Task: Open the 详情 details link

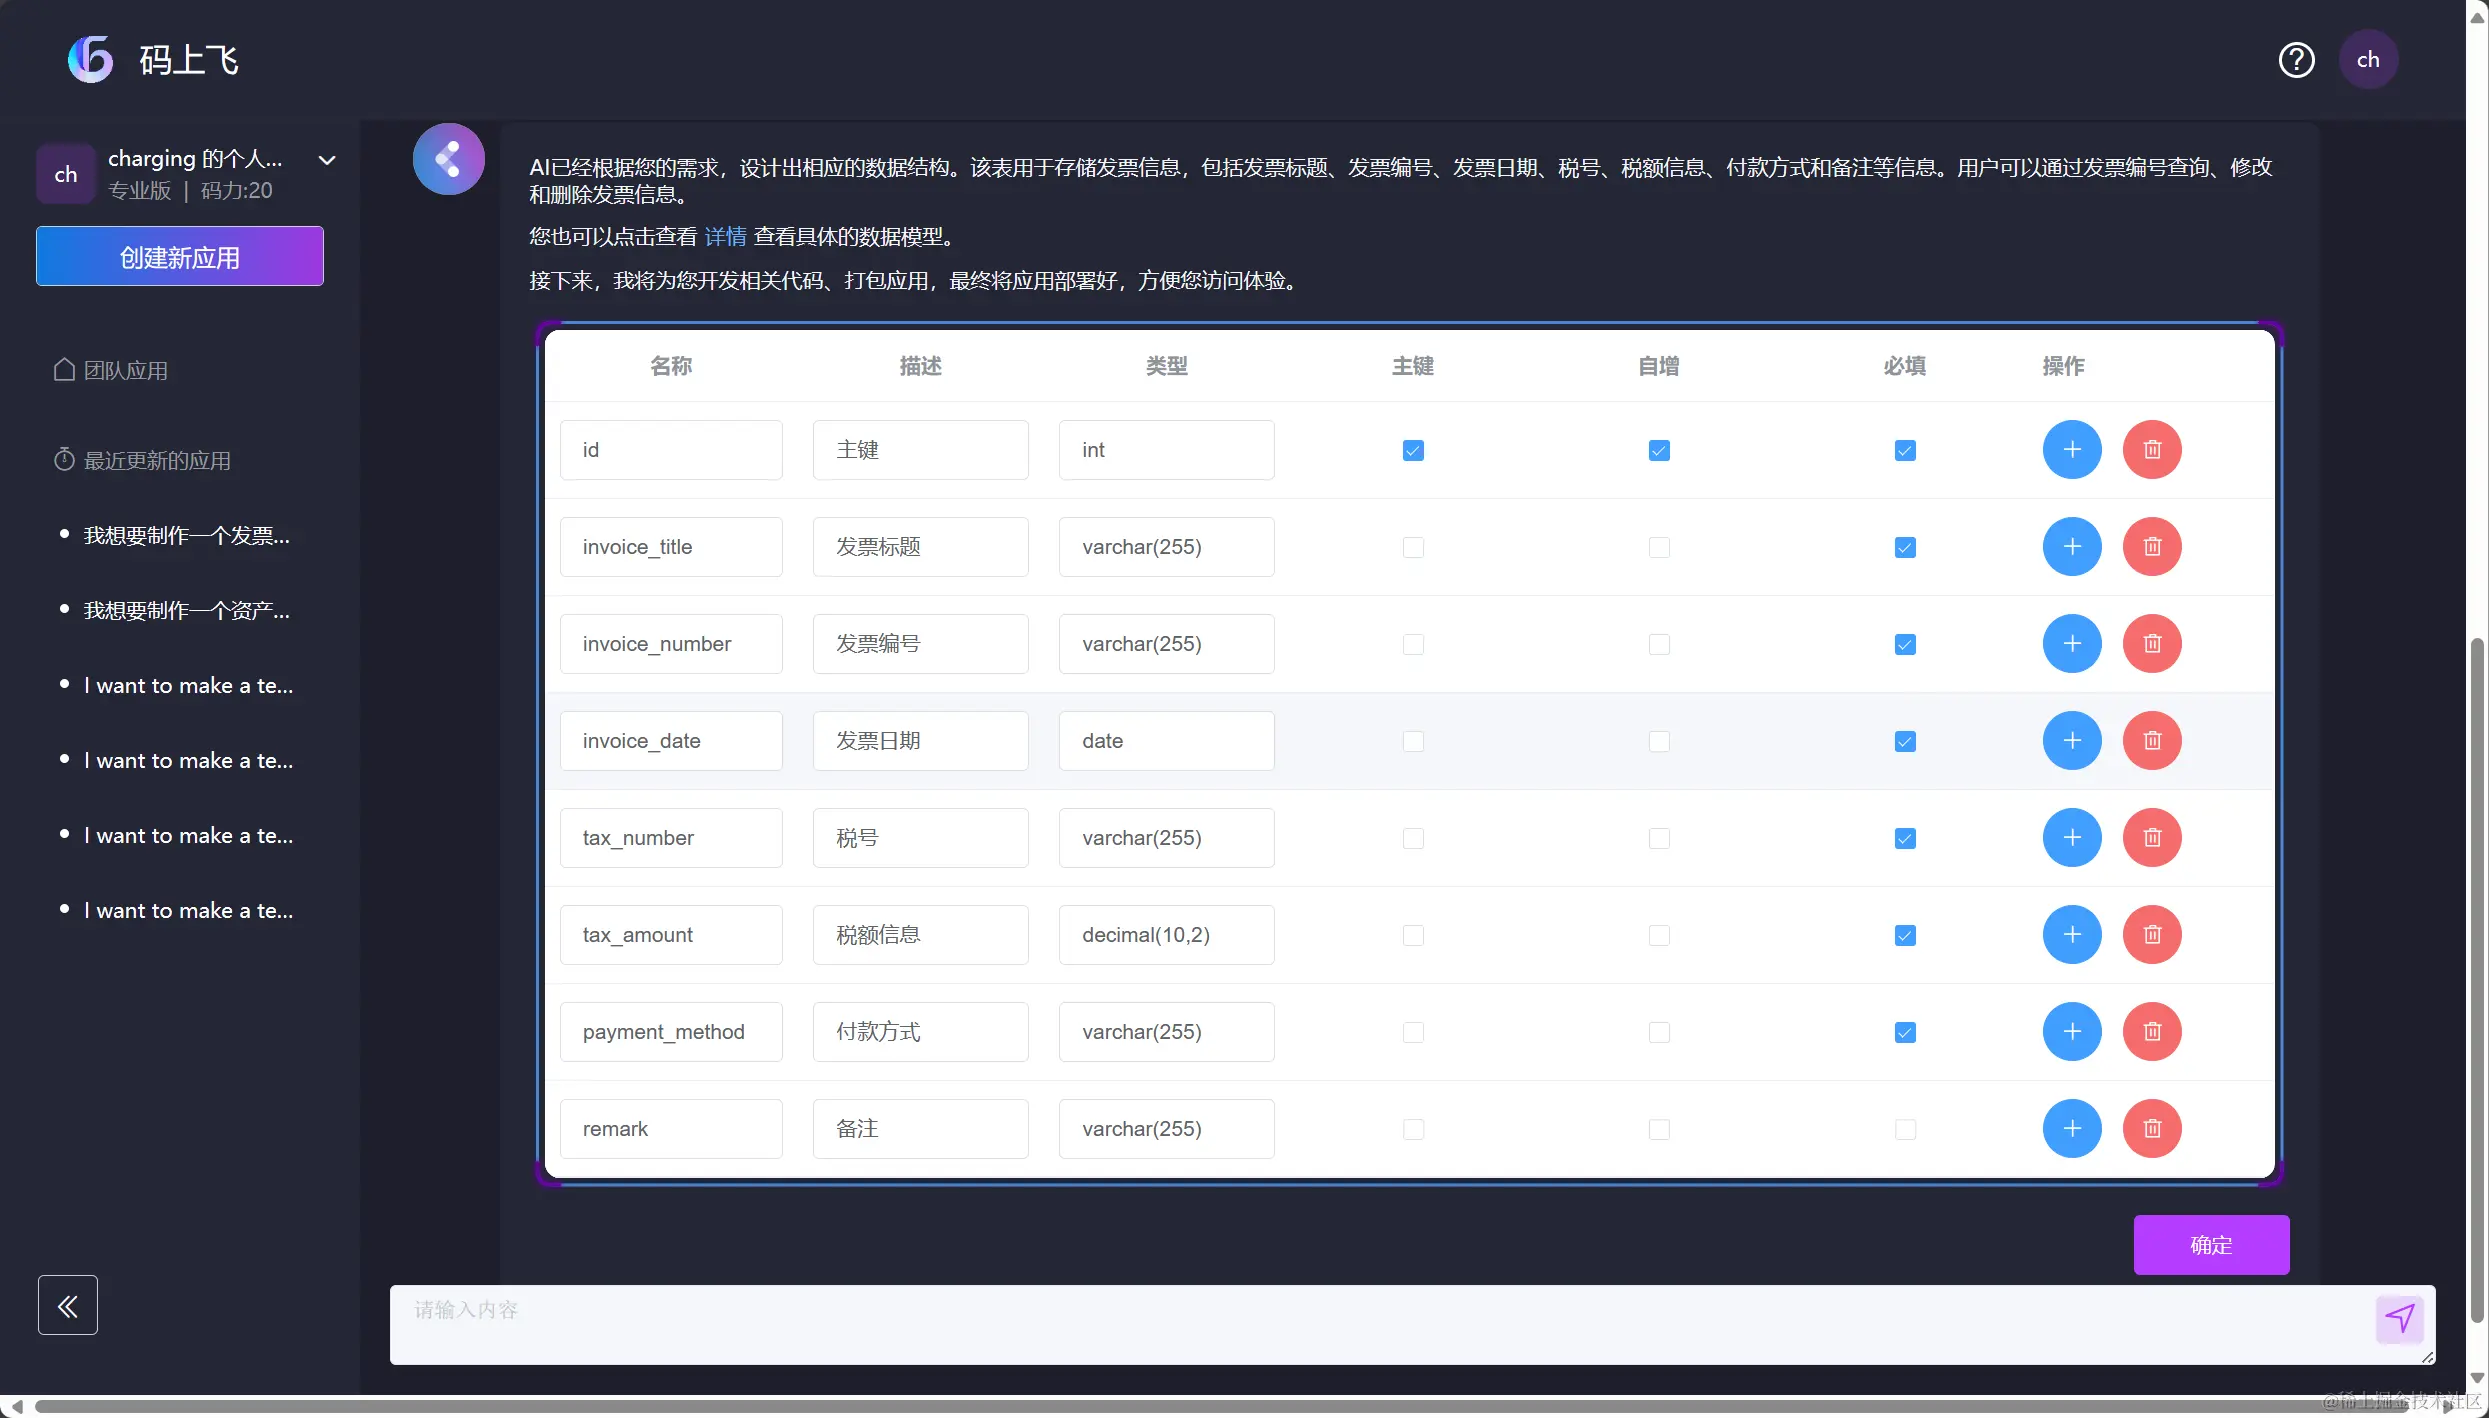Action: tap(725, 237)
